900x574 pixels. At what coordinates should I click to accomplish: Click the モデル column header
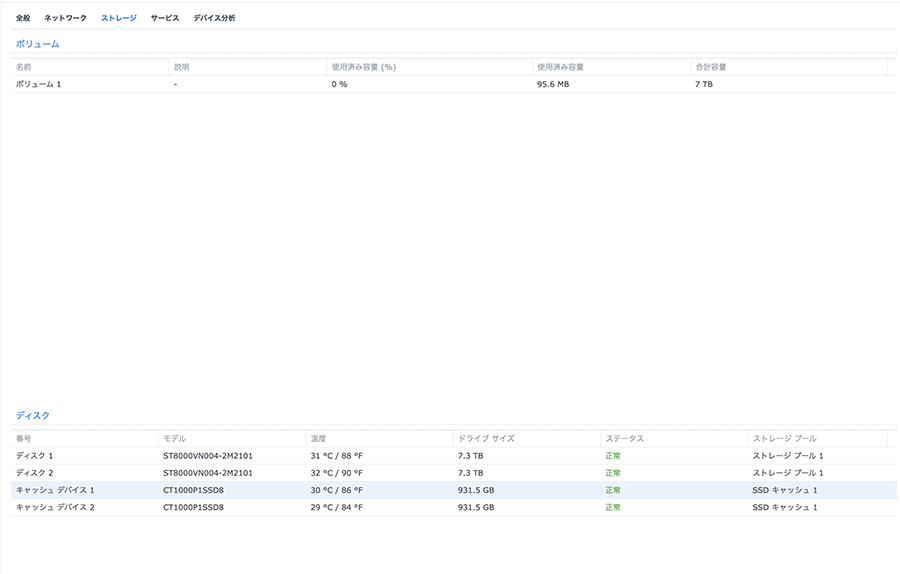[x=174, y=439]
